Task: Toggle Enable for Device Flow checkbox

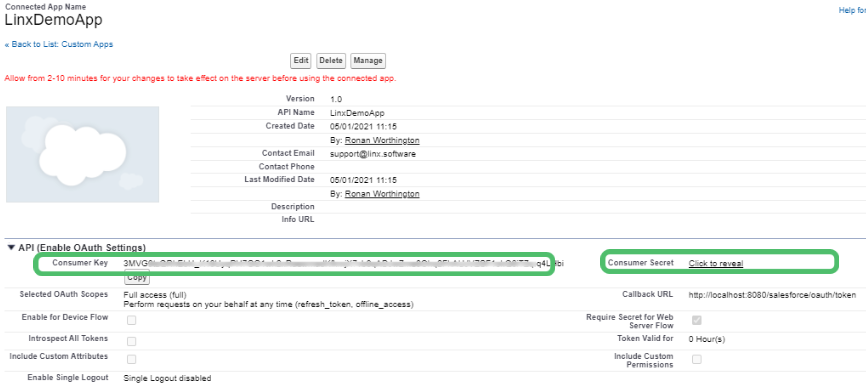Action: [131, 320]
